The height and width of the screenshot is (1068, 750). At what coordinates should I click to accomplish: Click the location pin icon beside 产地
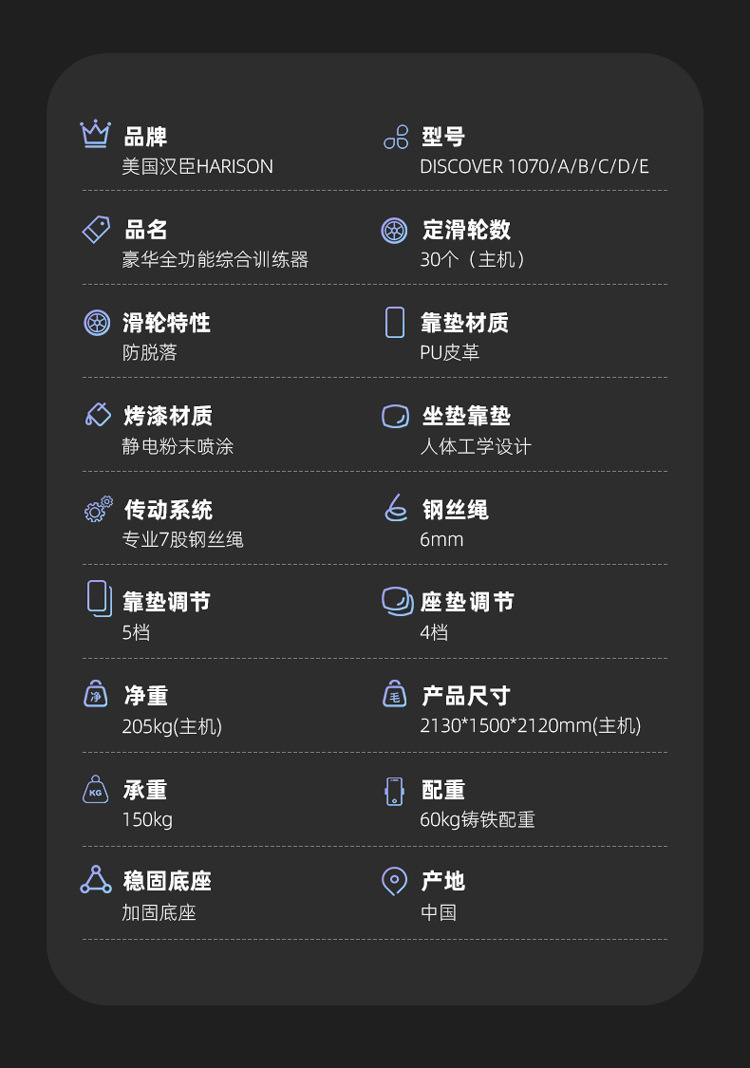[x=395, y=881]
